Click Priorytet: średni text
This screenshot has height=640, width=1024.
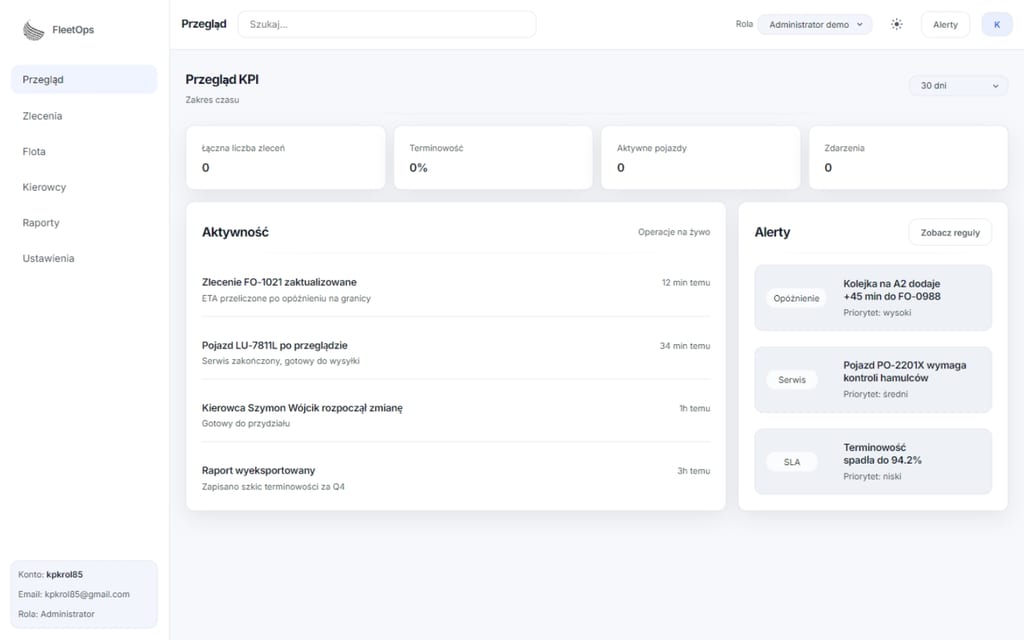(x=875, y=394)
